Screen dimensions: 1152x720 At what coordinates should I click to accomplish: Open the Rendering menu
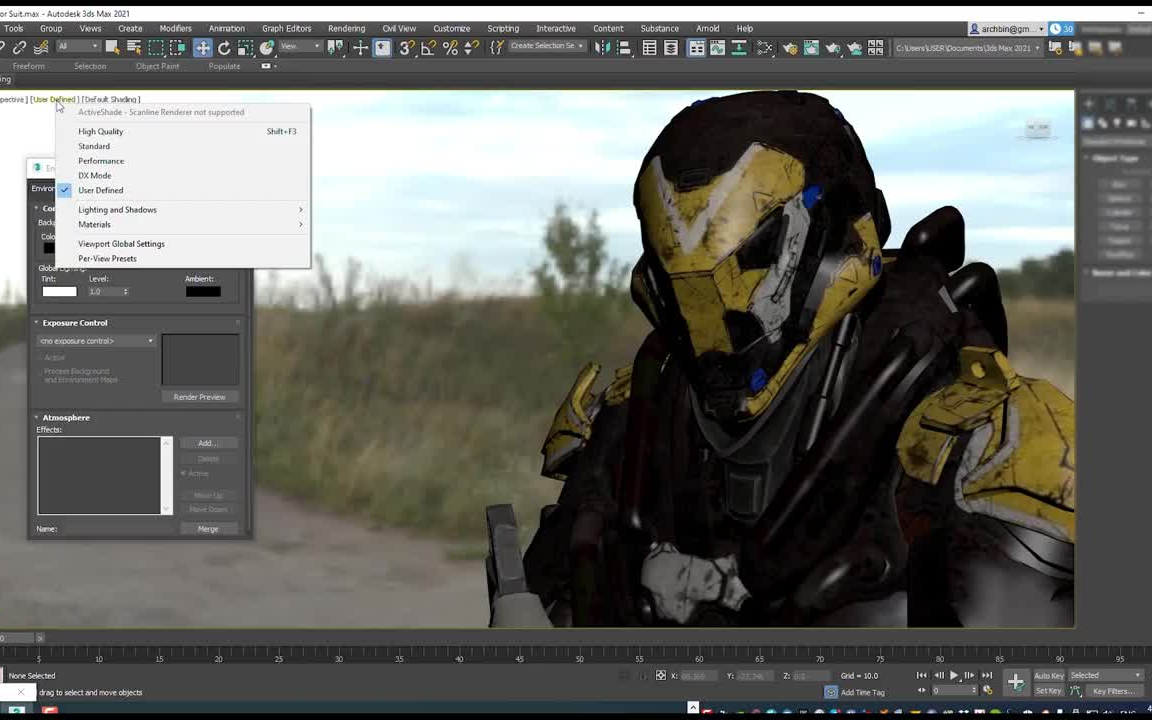coord(346,28)
